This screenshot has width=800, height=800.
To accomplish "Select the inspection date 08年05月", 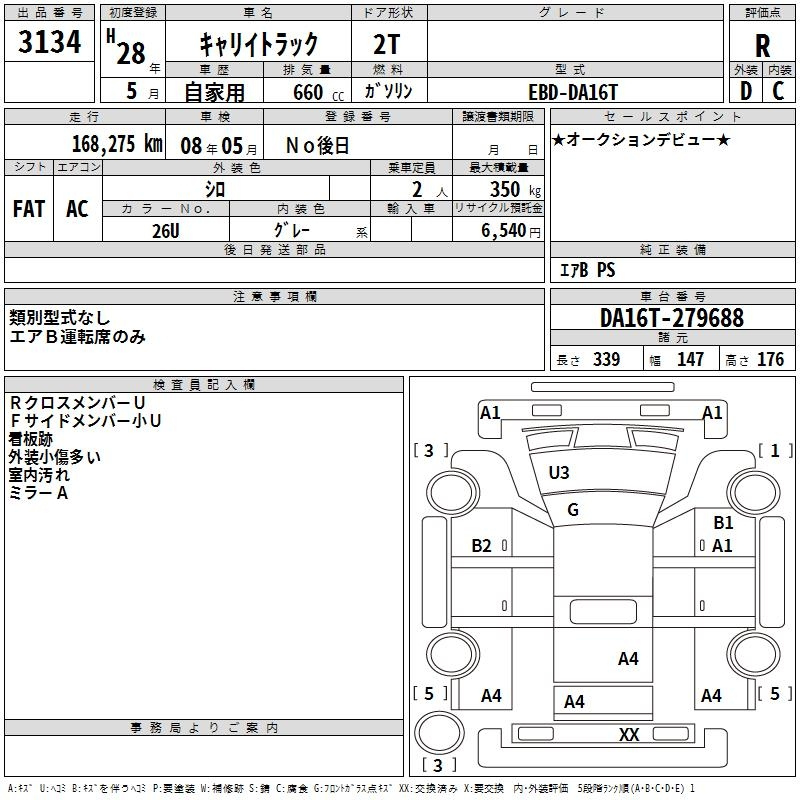I will (219, 146).
